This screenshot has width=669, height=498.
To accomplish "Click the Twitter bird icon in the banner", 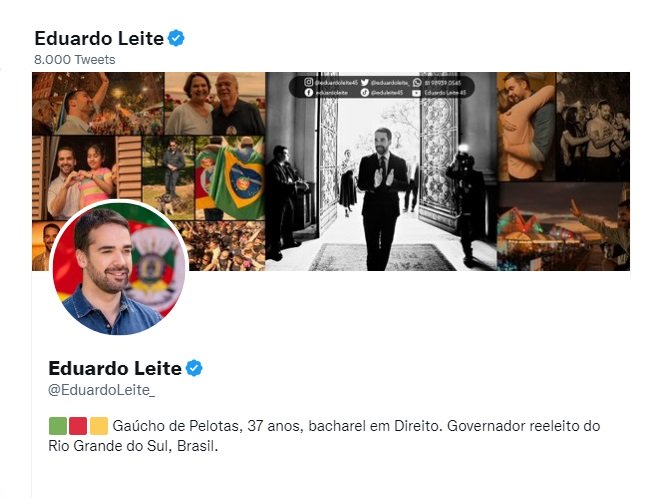I will pyautogui.click(x=364, y=82).
